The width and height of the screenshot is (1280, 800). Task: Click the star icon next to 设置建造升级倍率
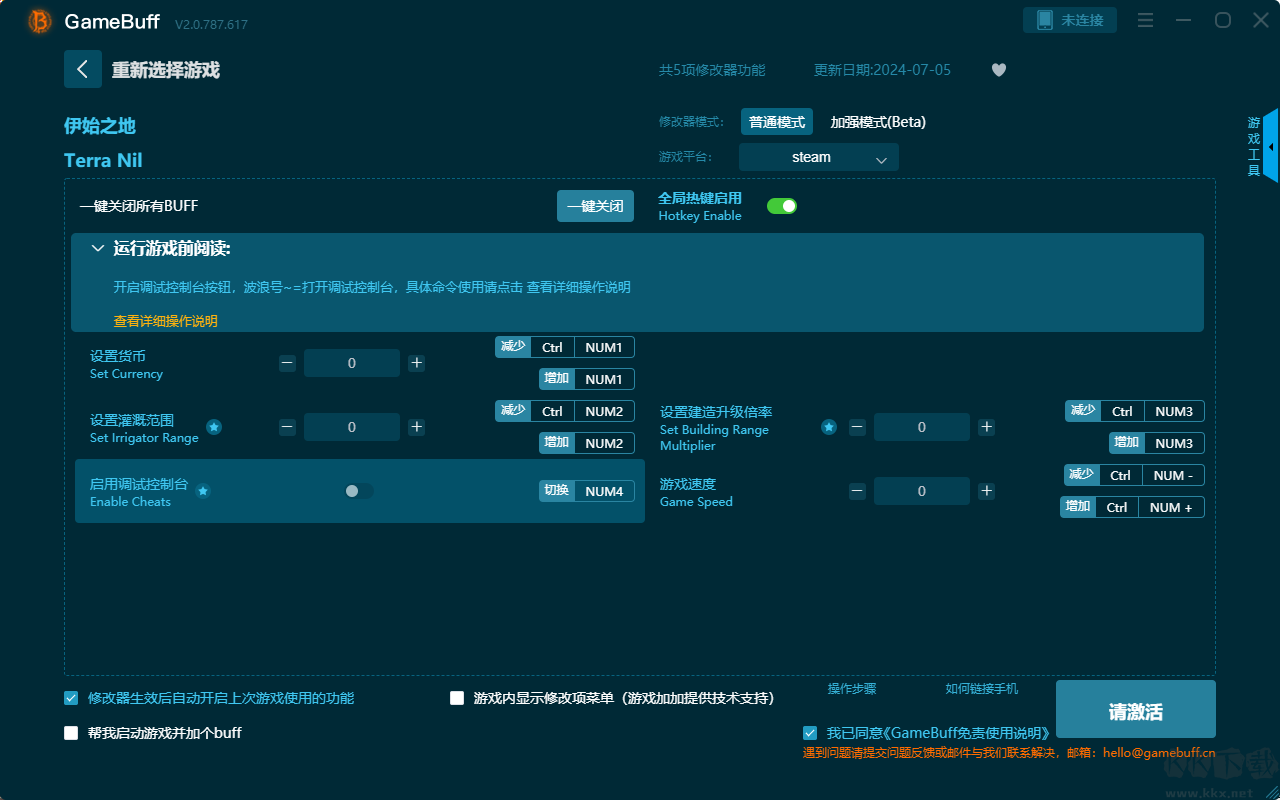tap(829, 427)
